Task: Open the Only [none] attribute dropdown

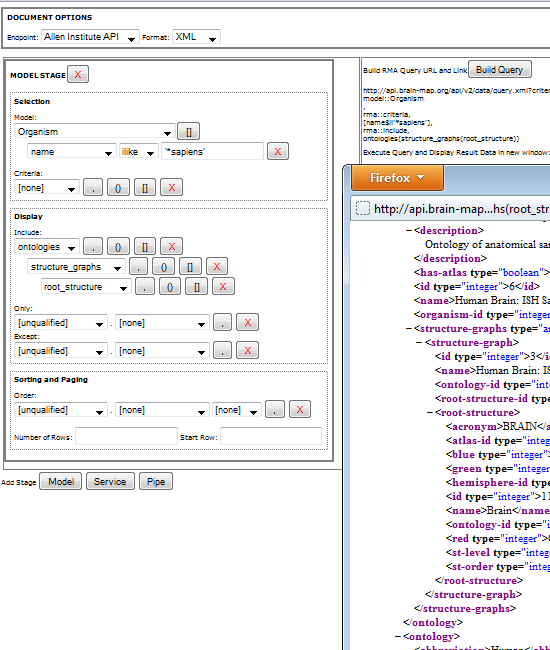Action: tap(162, 323)
